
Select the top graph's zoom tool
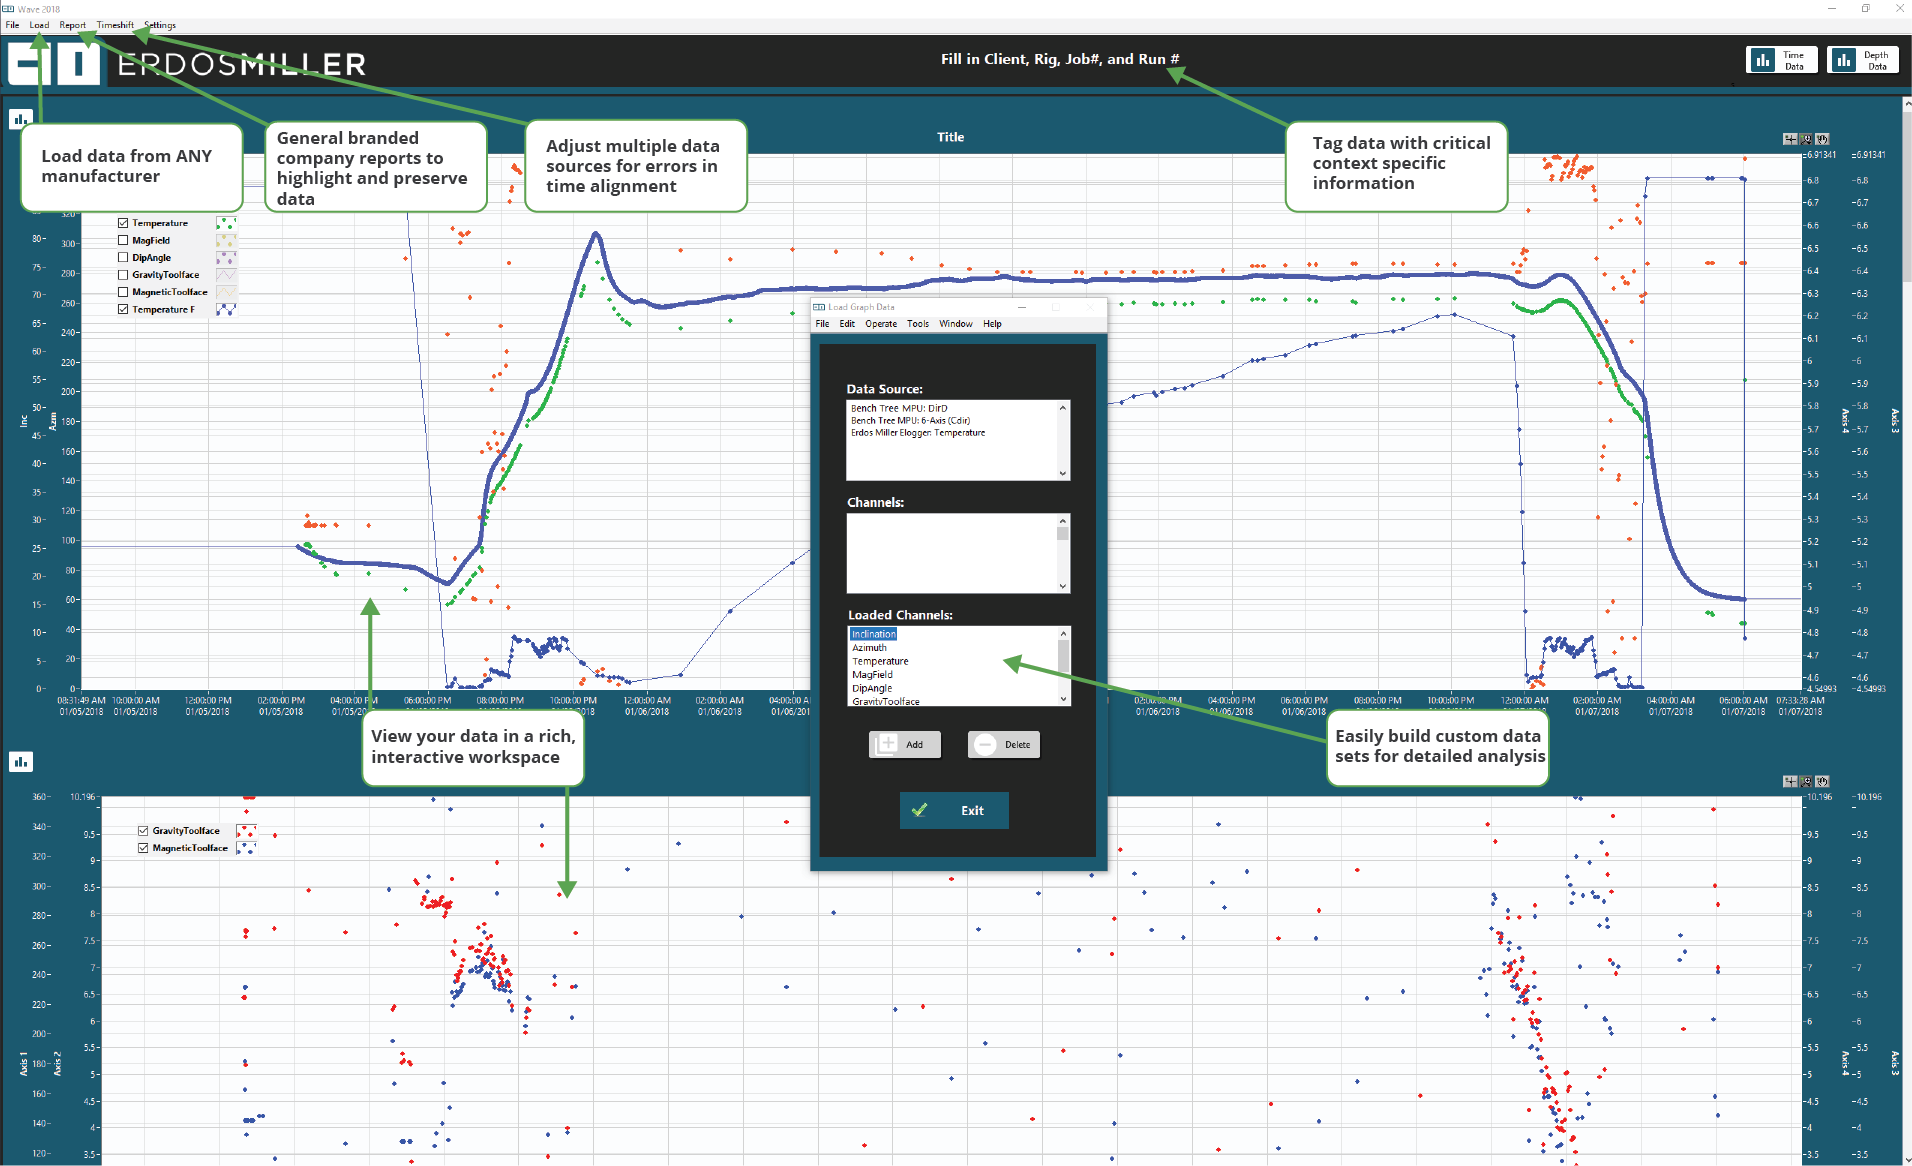(x=1806, y=139)
